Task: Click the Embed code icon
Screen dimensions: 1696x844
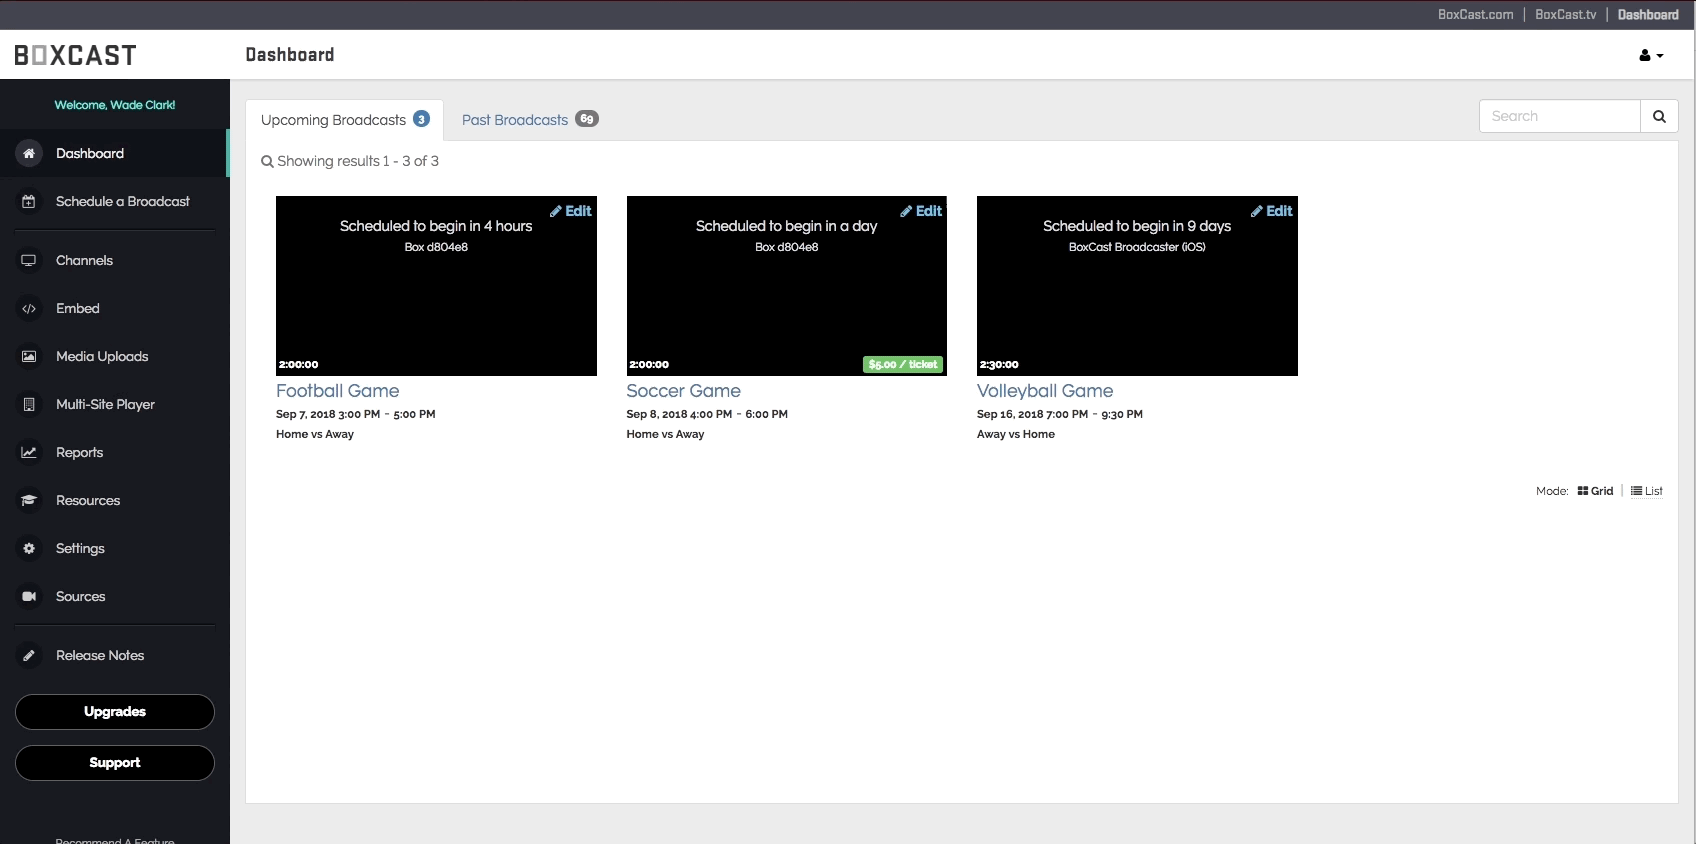Action: click(x=29, y=308)
